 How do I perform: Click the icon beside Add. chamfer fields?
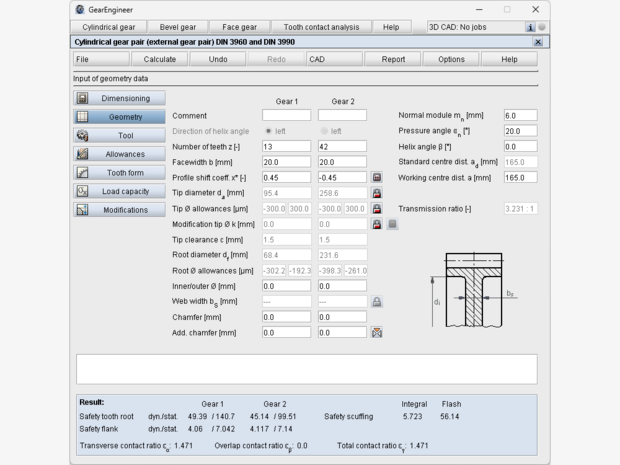(x=377, y=332)
